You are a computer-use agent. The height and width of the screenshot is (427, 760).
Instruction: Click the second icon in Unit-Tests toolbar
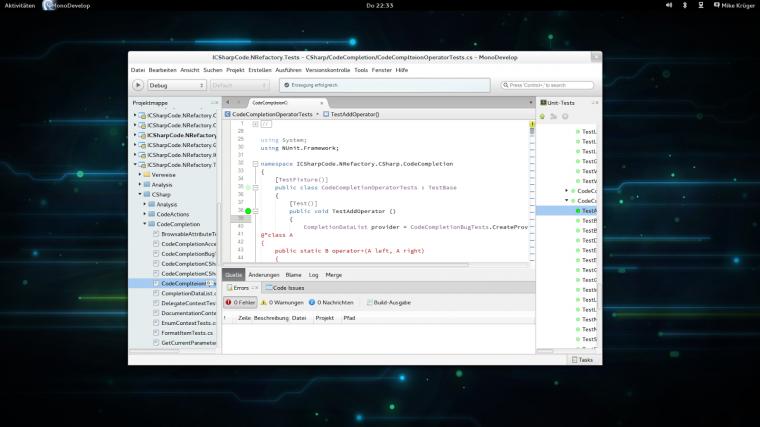point(554,117)
